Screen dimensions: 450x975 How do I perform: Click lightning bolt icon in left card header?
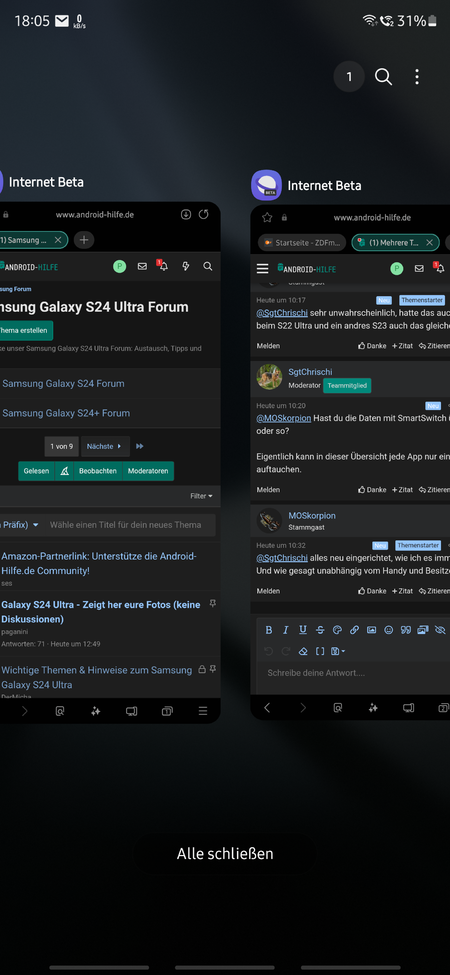click(185, 267)
